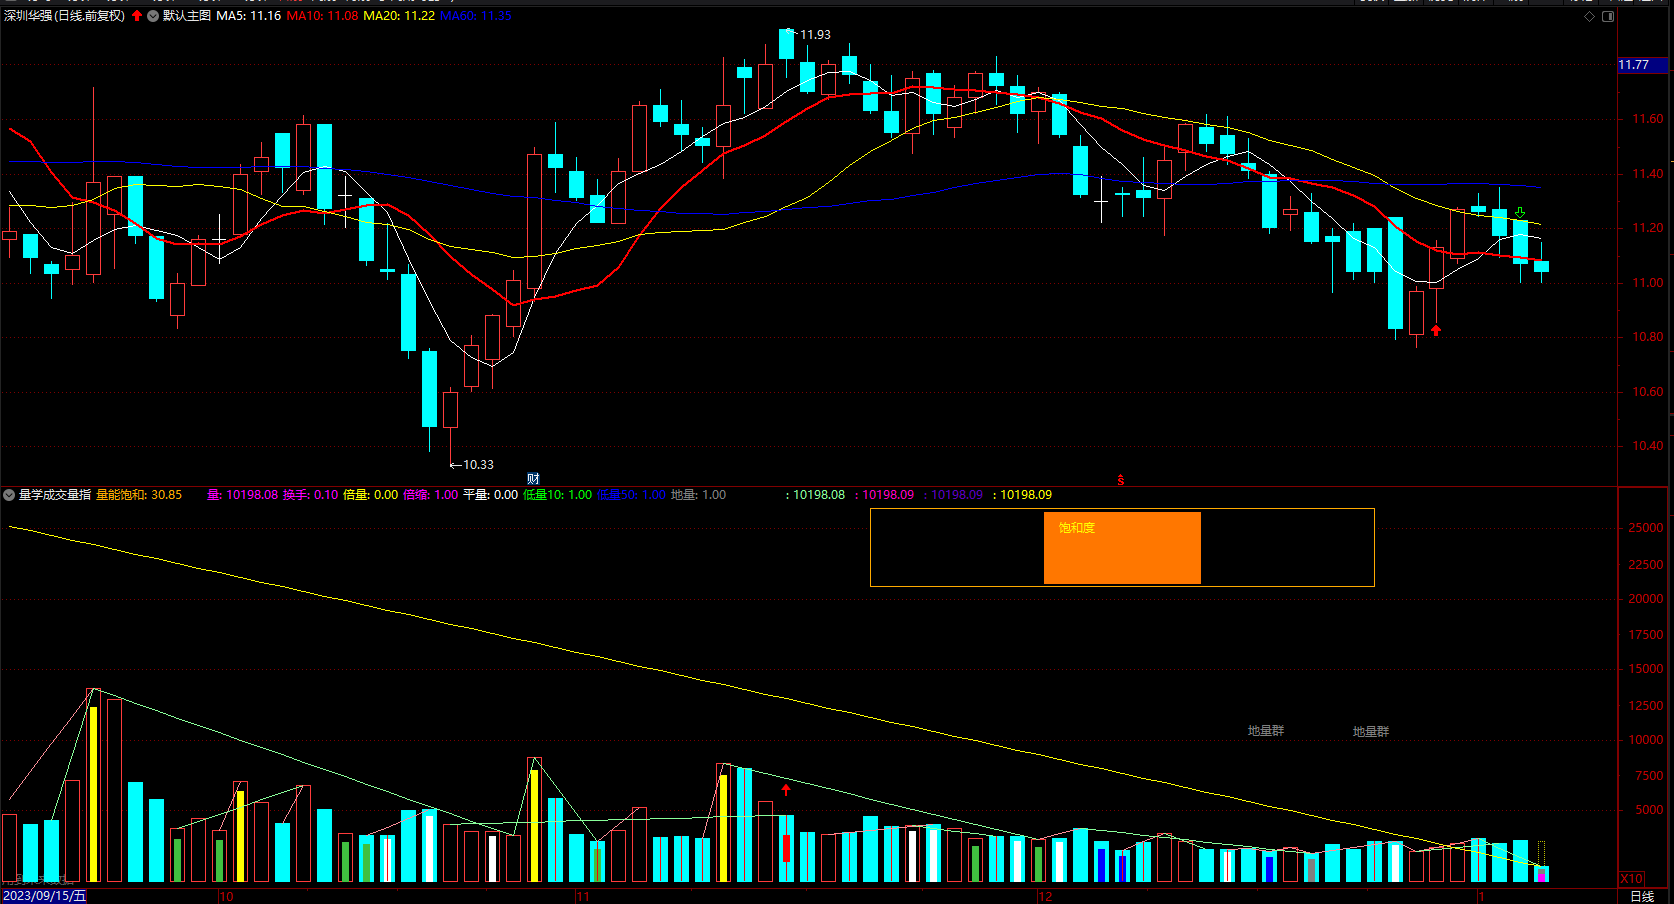
Task: Click the month 12 marker on the time axis
Action: click(x=1045, y=896)
